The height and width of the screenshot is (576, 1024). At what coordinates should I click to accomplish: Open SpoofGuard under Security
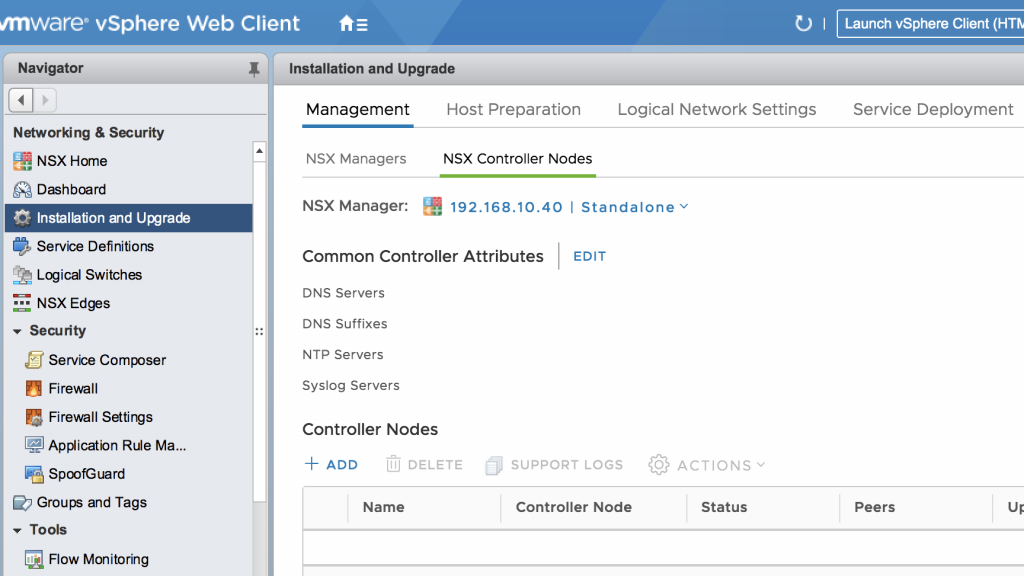[87, 473]
